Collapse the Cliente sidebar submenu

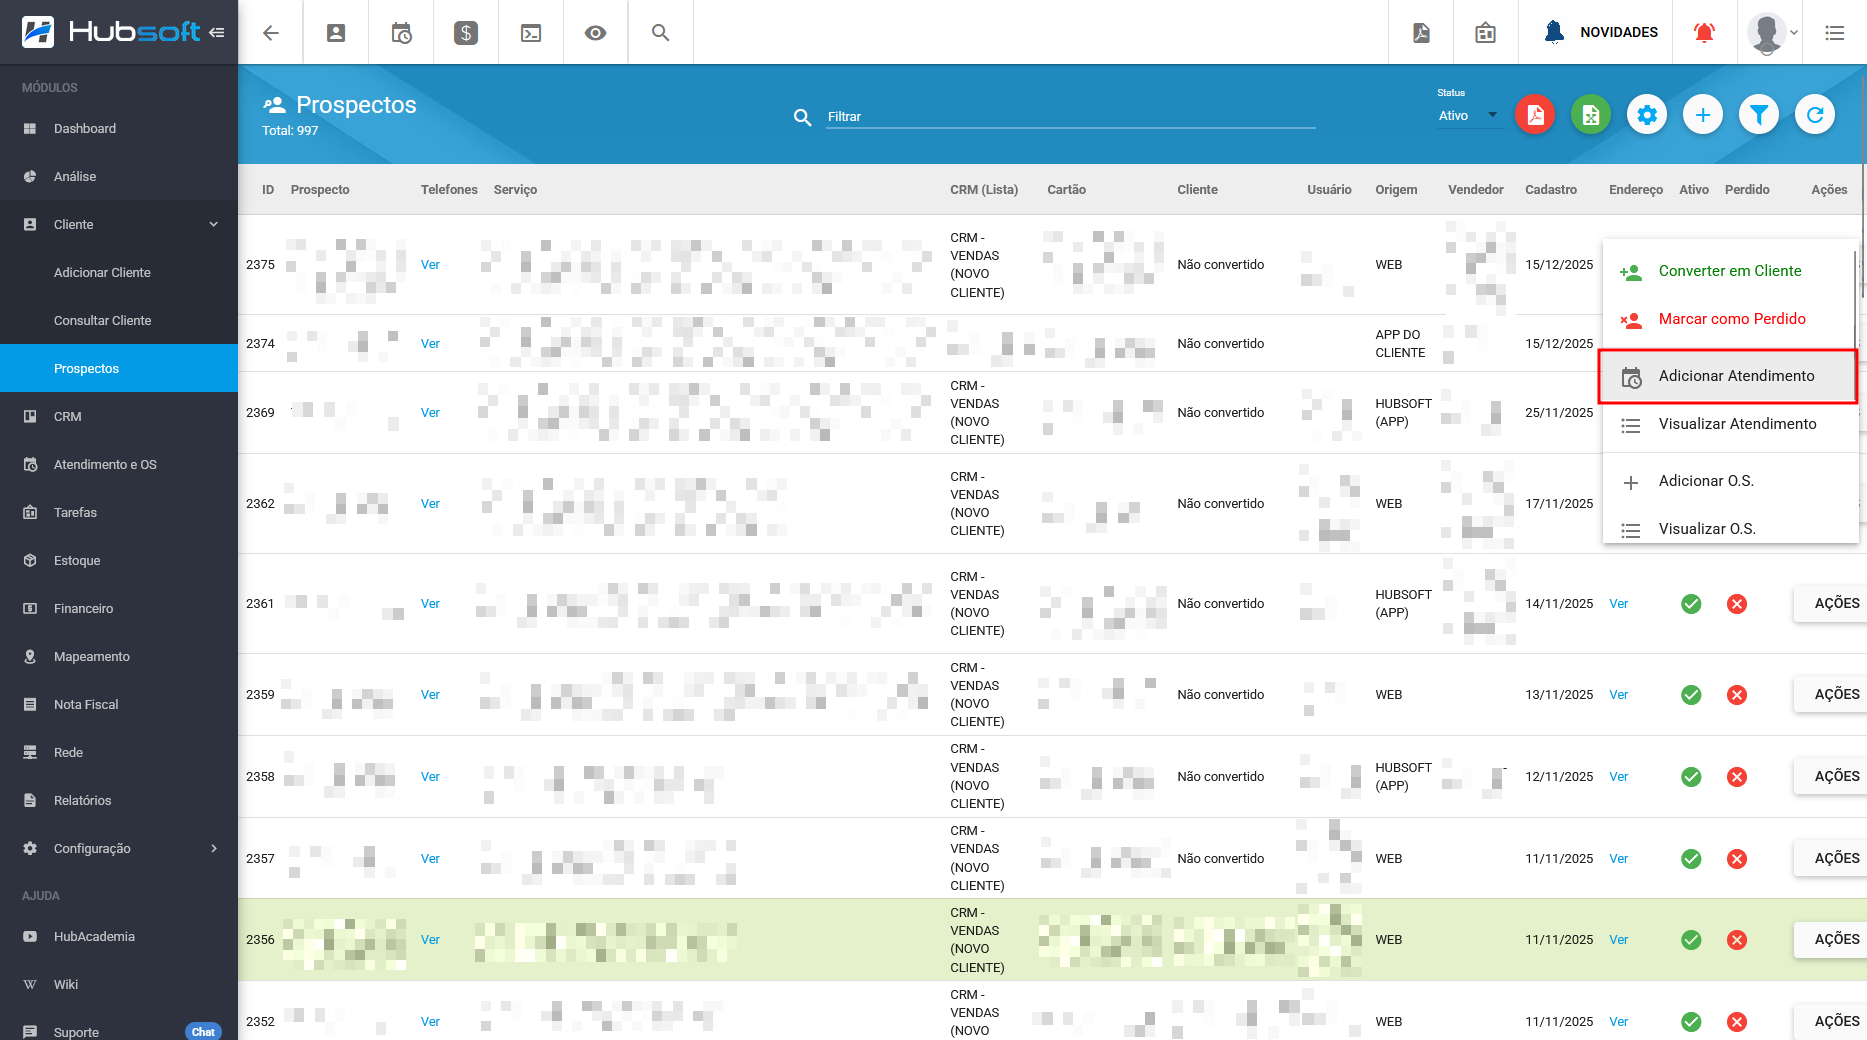coord(213,224)
